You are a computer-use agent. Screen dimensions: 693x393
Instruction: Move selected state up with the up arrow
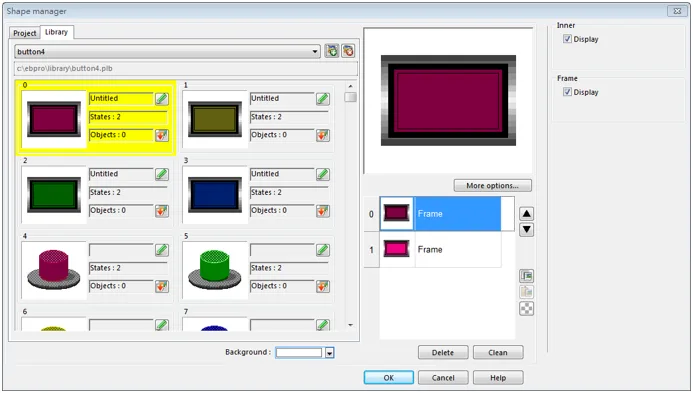point(526,214)
